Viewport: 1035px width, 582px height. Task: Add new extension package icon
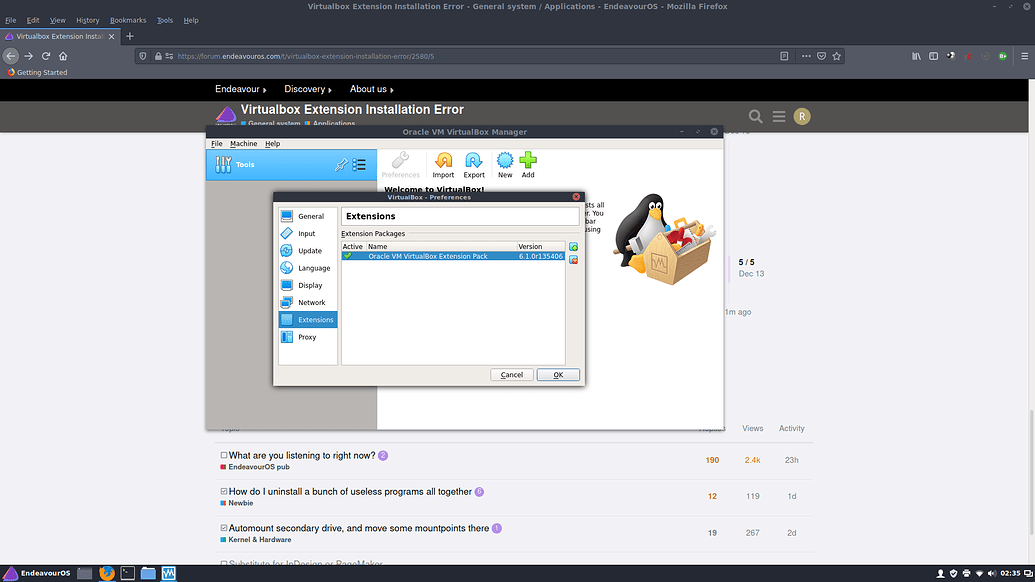574,247
